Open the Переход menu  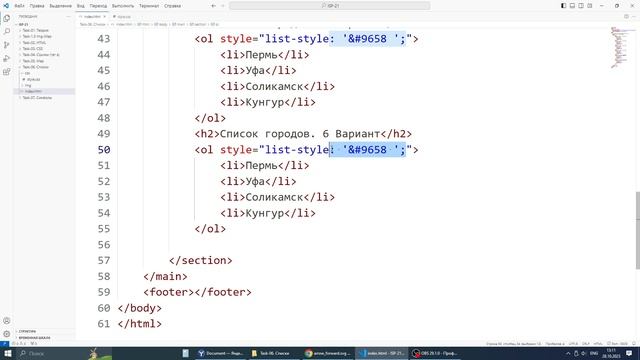[x=98, y=6]
